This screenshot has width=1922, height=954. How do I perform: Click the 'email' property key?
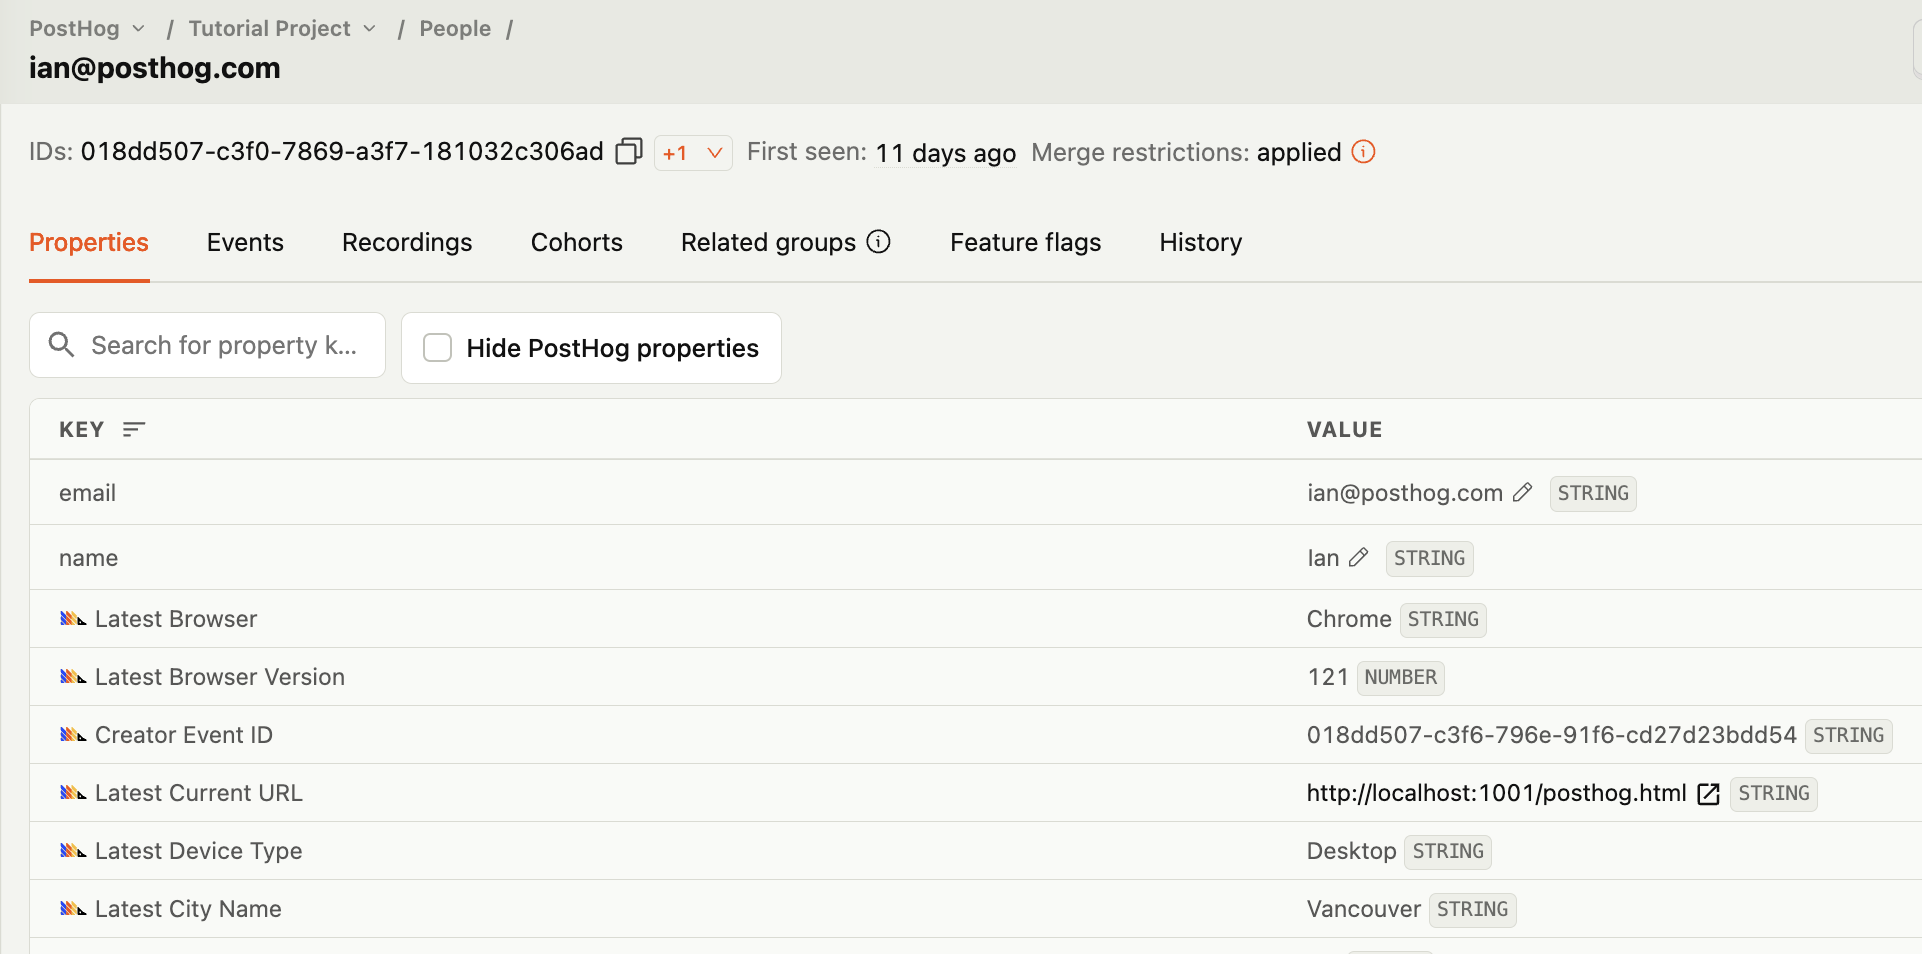87,493
